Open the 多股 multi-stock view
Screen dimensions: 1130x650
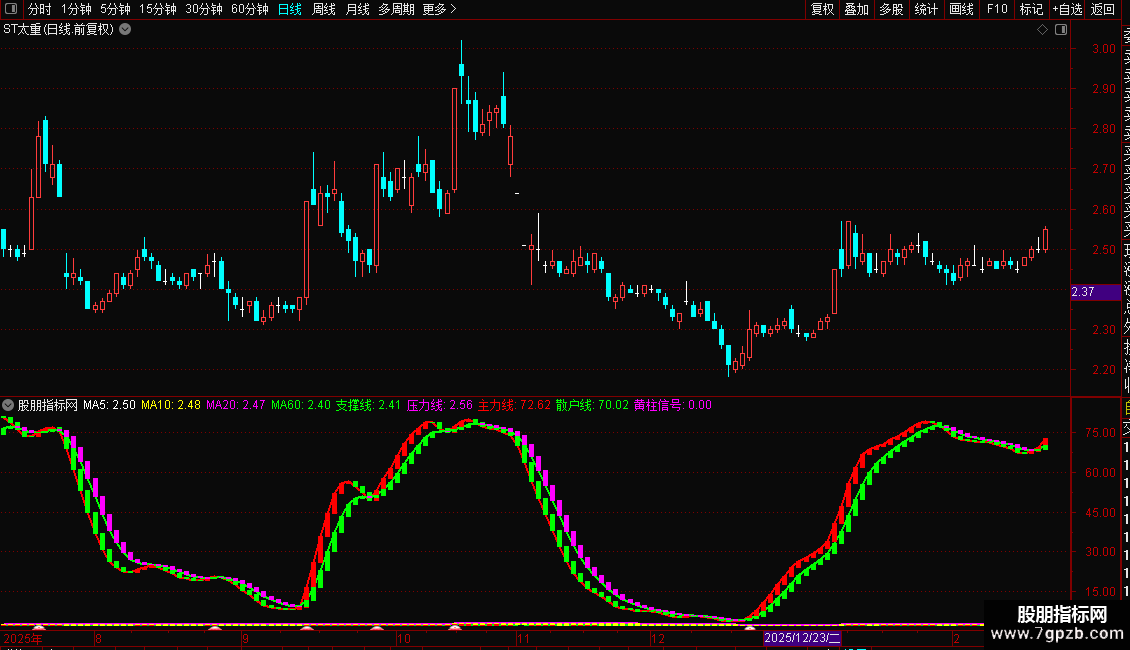pos(891,9)
